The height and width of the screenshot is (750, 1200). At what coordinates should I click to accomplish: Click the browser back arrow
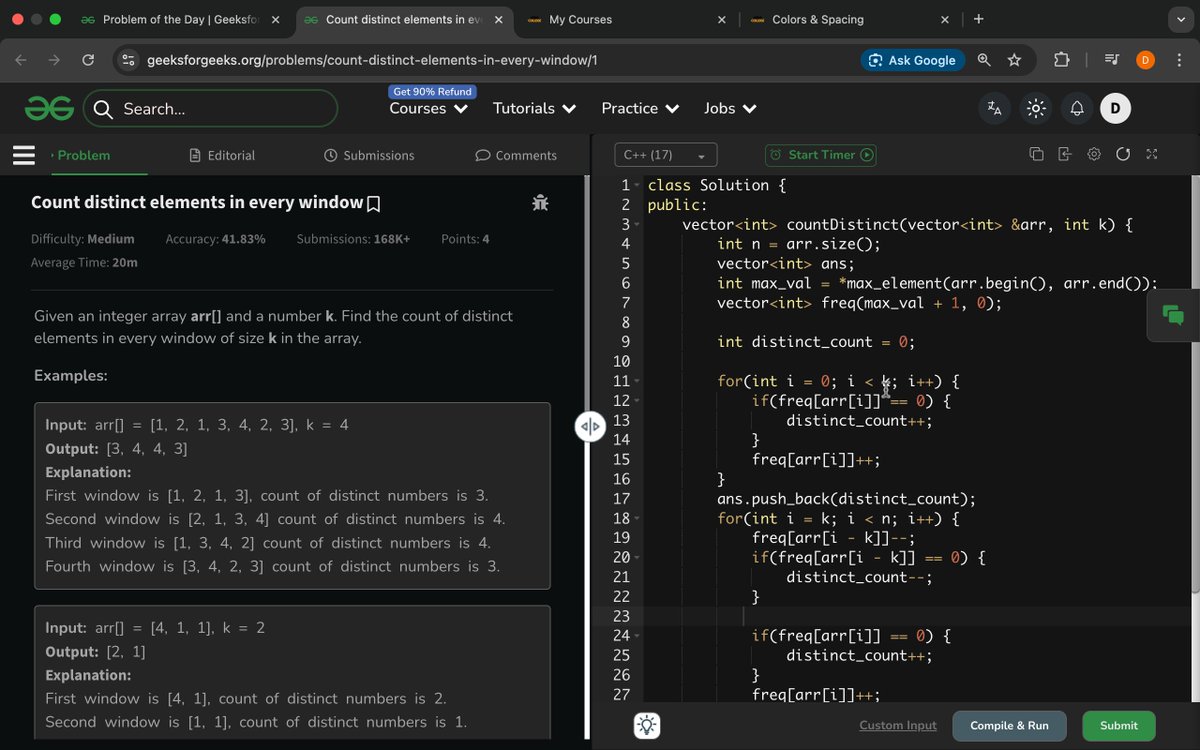pyautogui.click(x=21, y=60)
